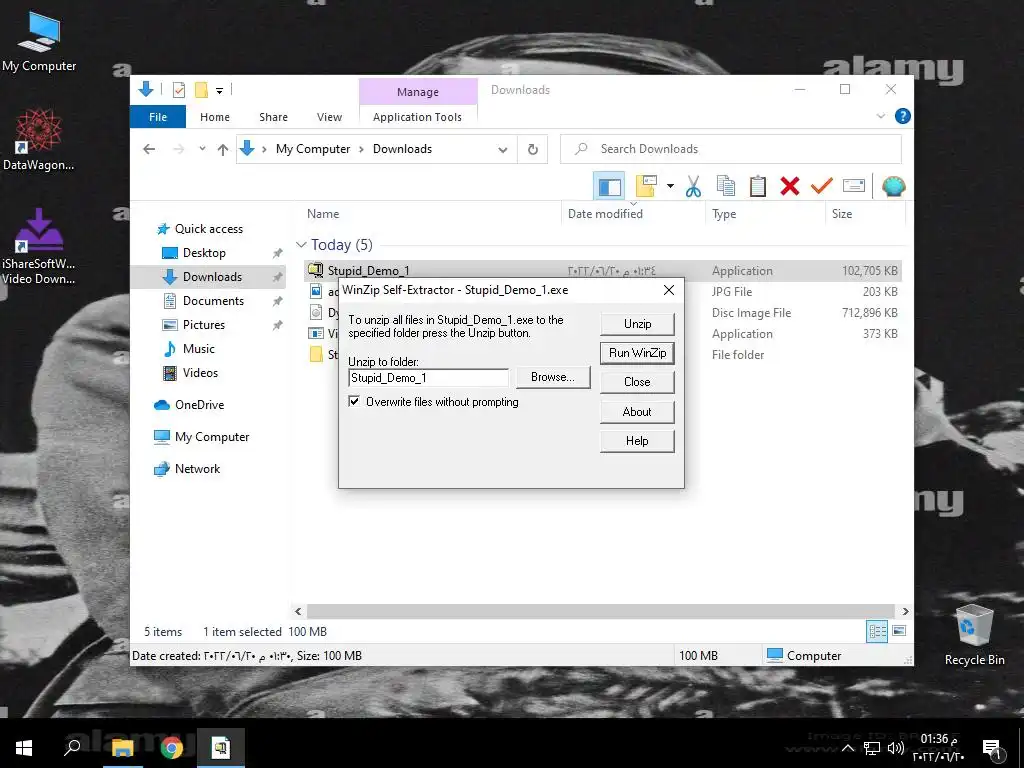
Task: Select OneDrive in navigation pane
Action: (x=199, y=405)
